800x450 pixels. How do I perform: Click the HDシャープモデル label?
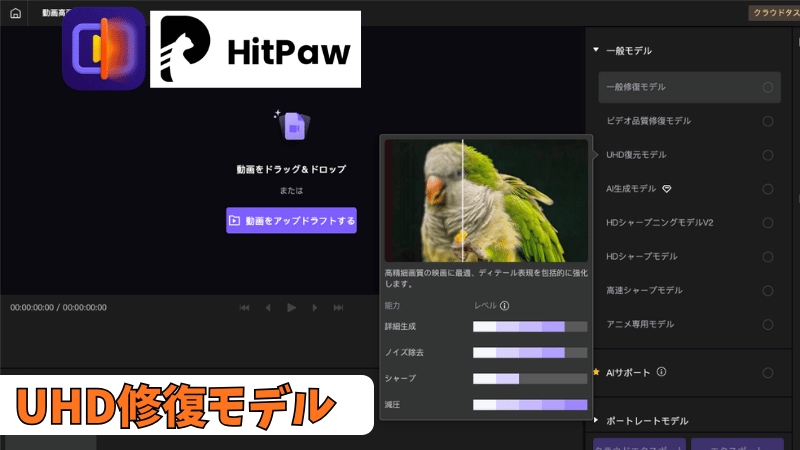pos(642,256)
